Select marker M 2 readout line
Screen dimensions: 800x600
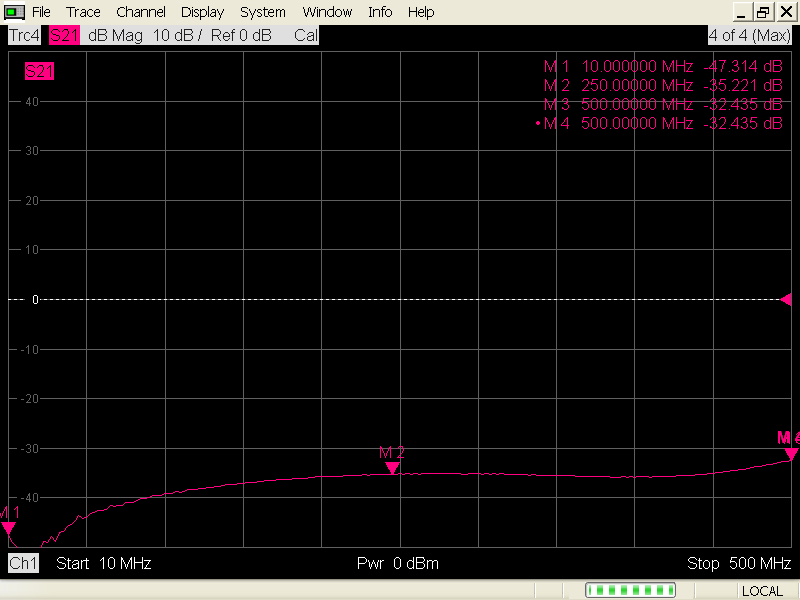663,85
